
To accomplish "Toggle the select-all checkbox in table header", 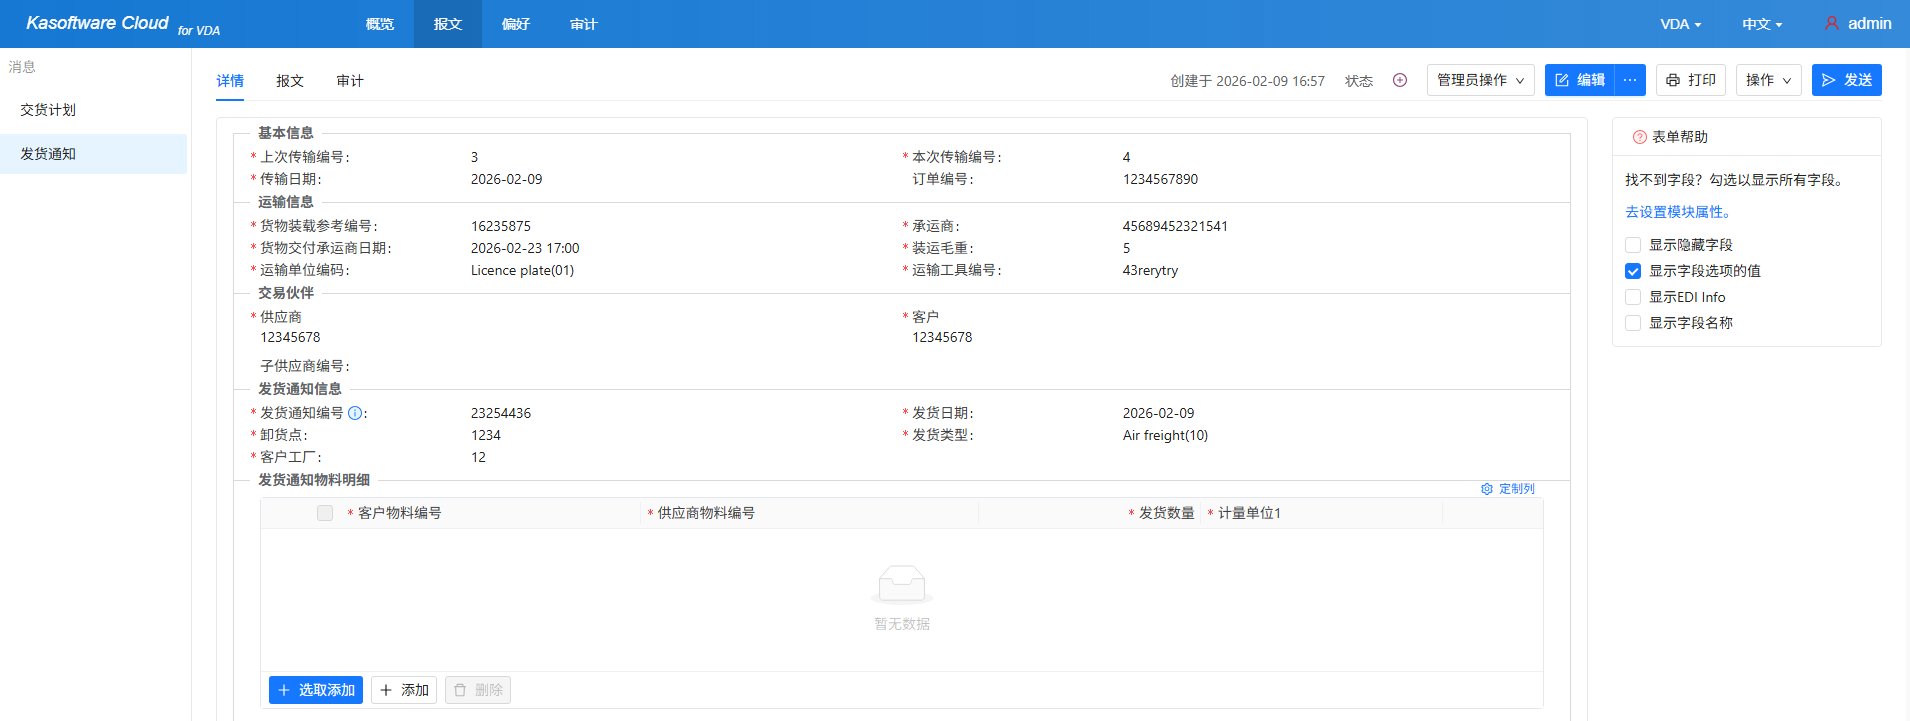I will (x=325, y=513).
